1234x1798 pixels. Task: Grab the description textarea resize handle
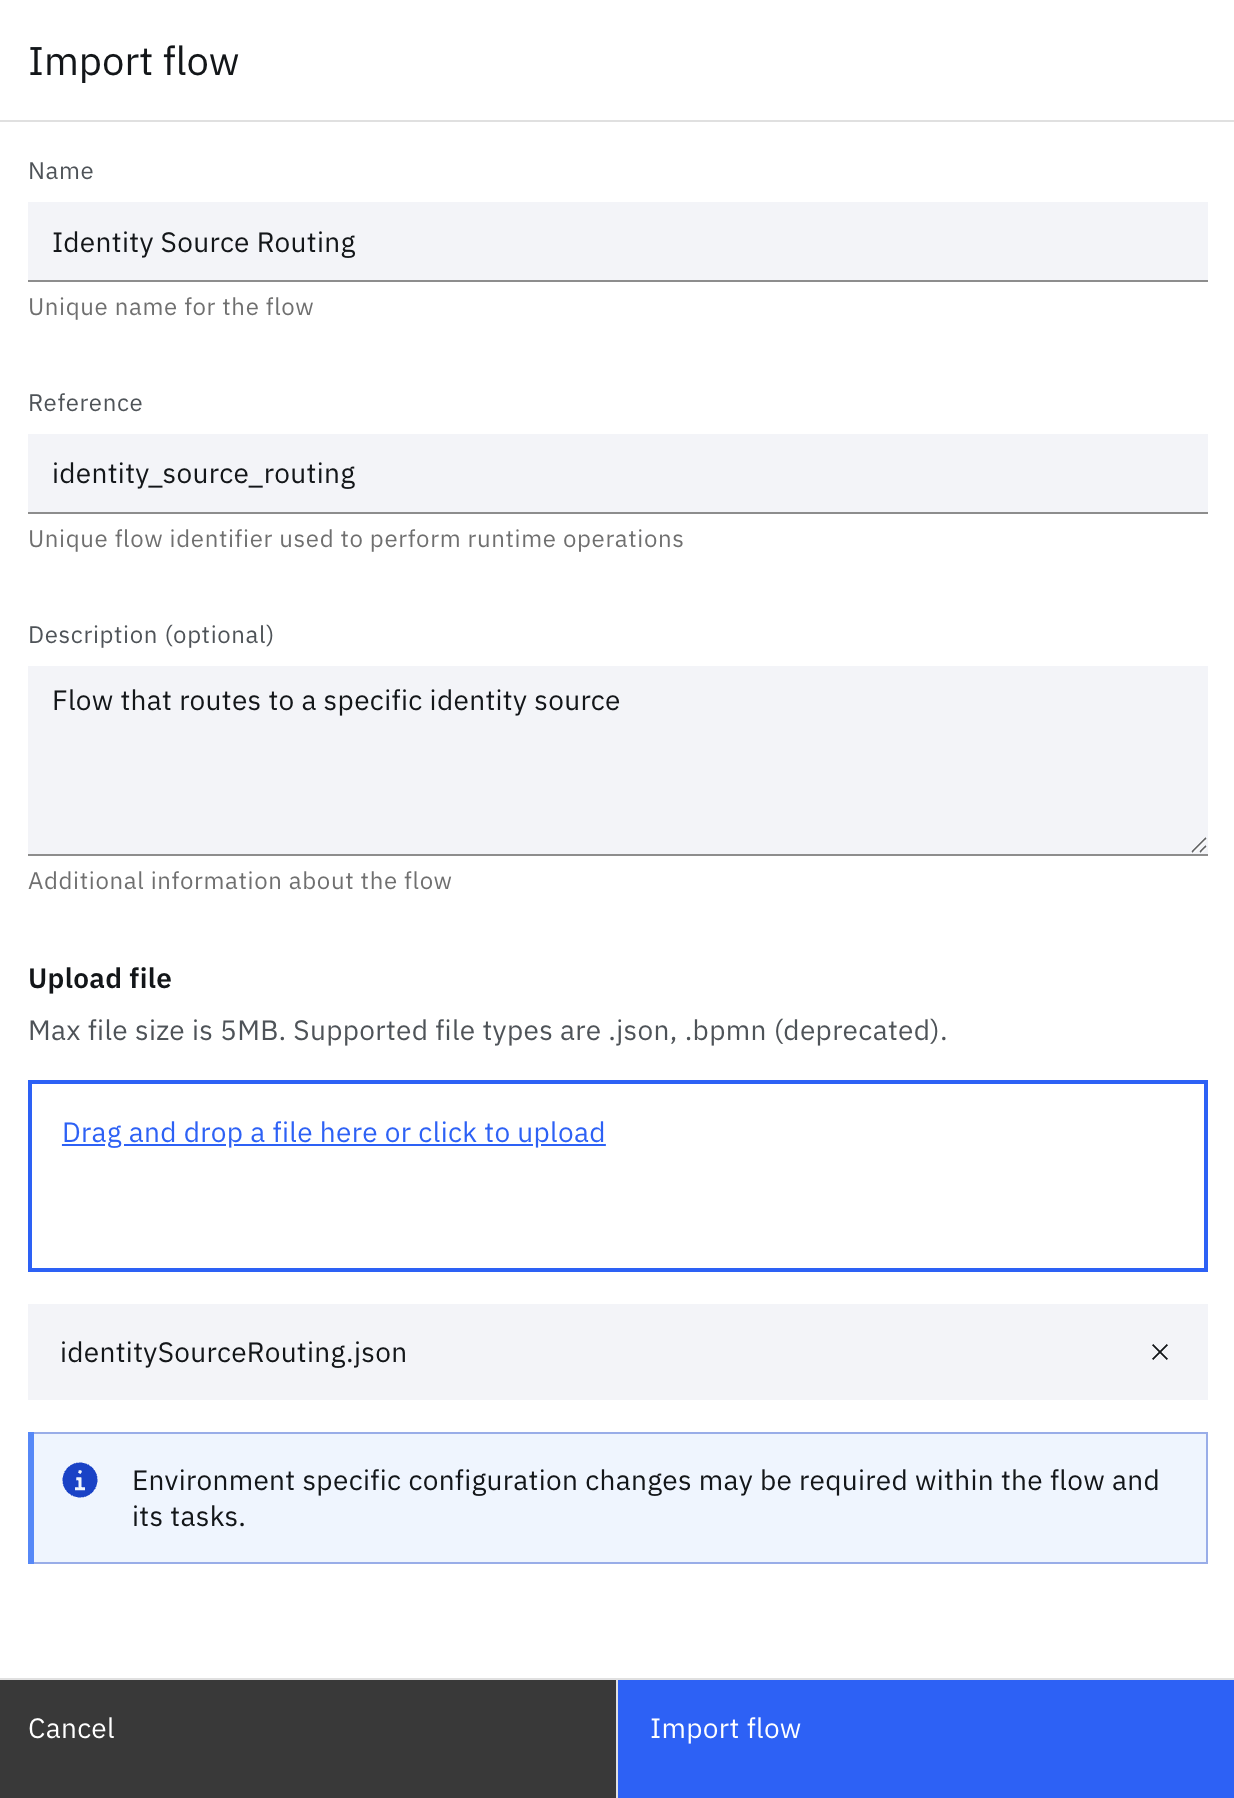tap(1199, 845)
